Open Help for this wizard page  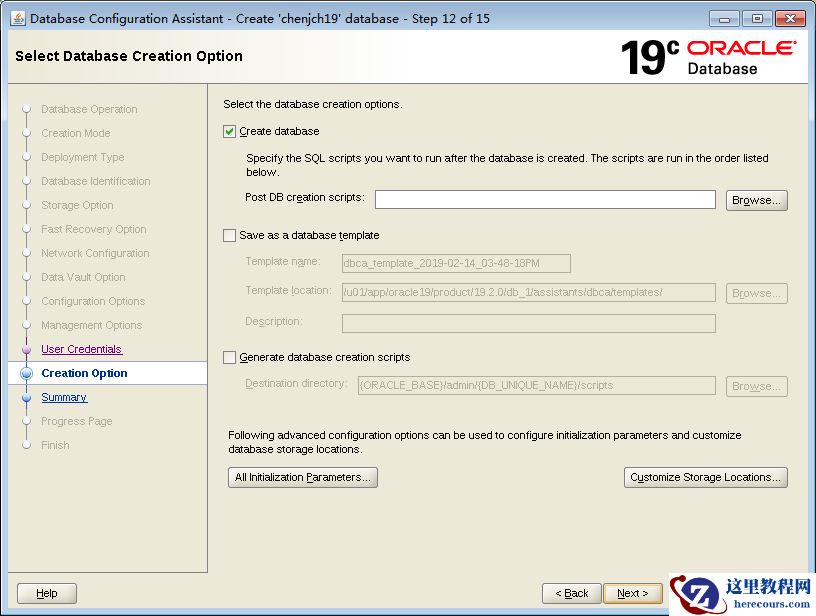tap(47, 593)
